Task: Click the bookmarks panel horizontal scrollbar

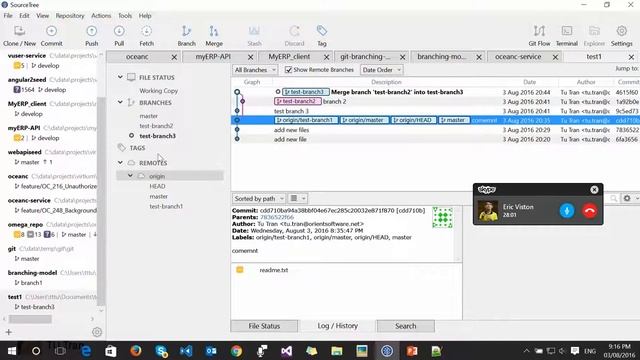Action: coord(31,319)
